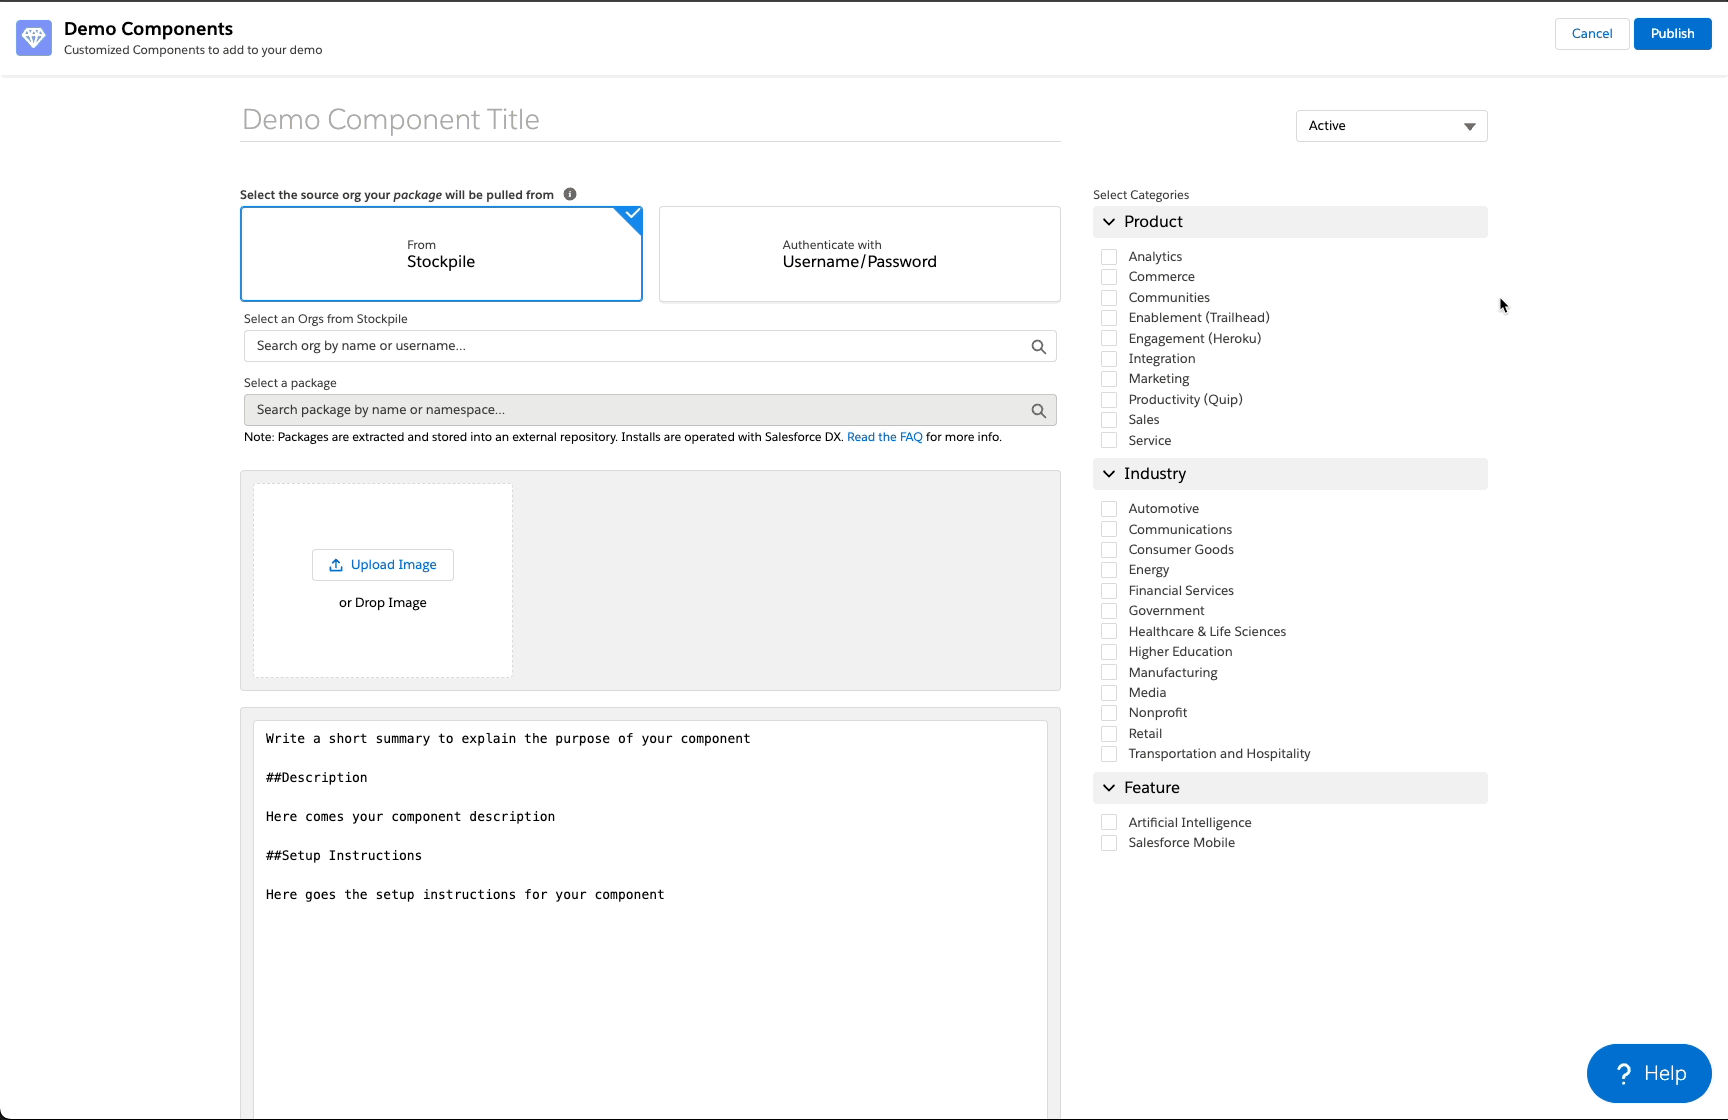Tick the Higher Education checkbox
This screenshot has width=1728, height=1120.
[x=1109, y=652]
